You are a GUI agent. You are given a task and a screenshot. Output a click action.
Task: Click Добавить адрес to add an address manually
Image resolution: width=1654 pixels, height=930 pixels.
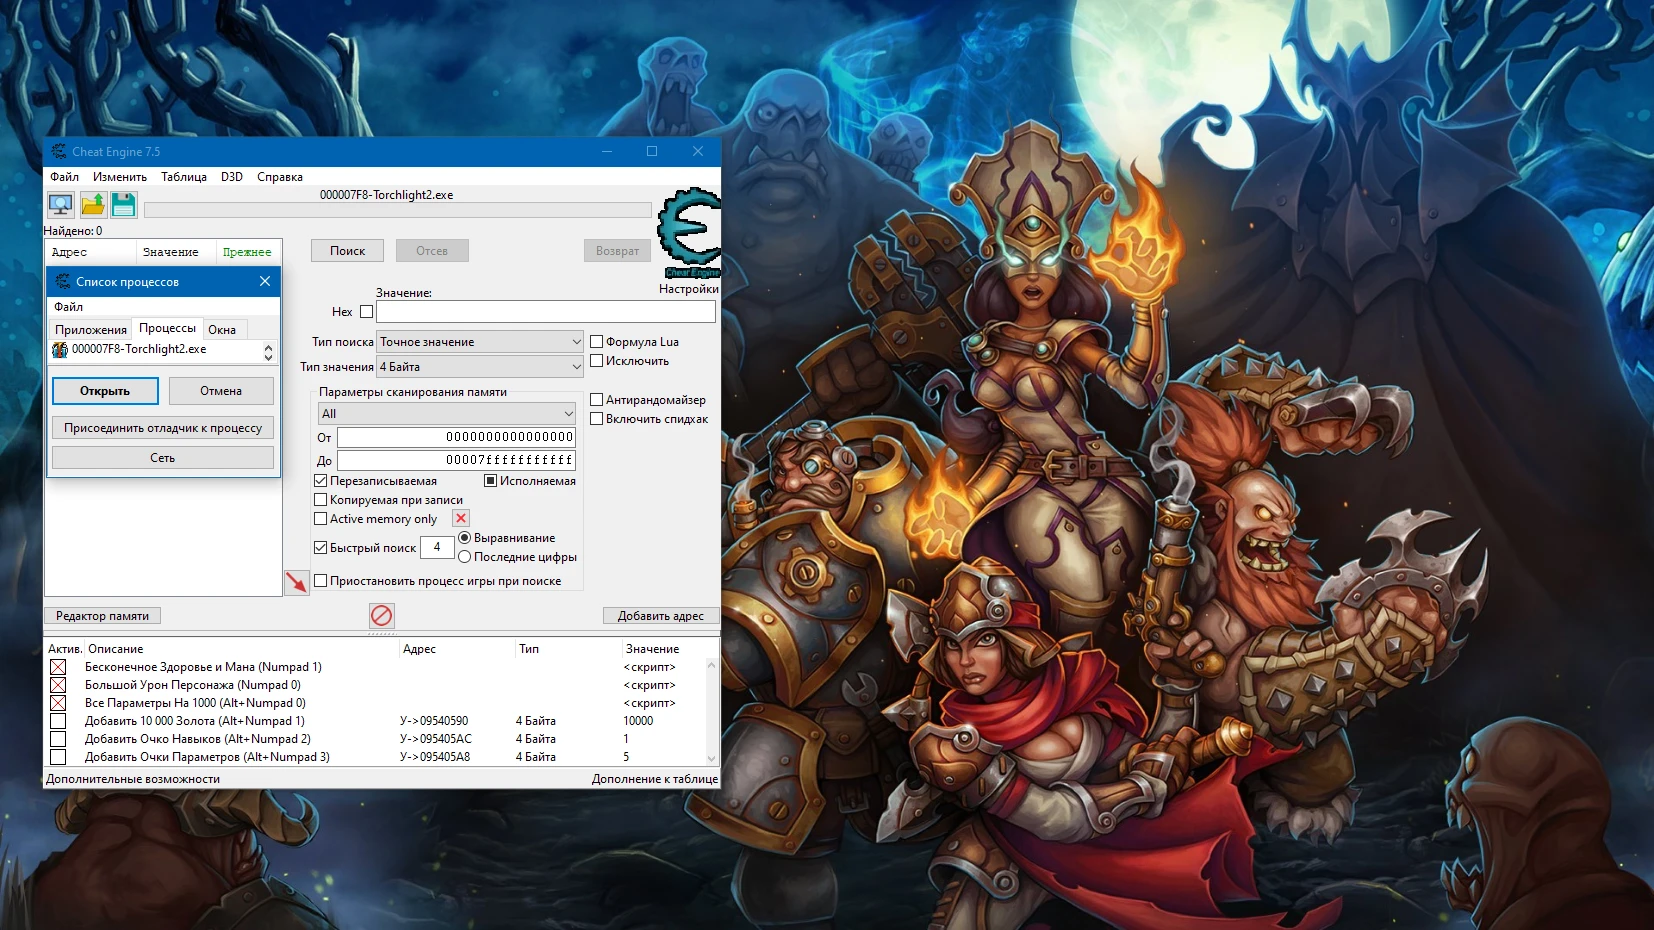pyautogui.click(x=661, y=615)
